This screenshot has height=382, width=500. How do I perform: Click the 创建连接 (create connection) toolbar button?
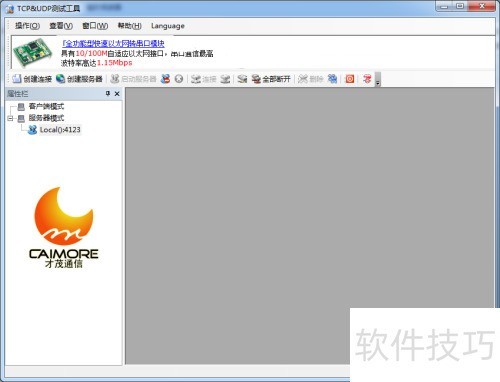32,79
